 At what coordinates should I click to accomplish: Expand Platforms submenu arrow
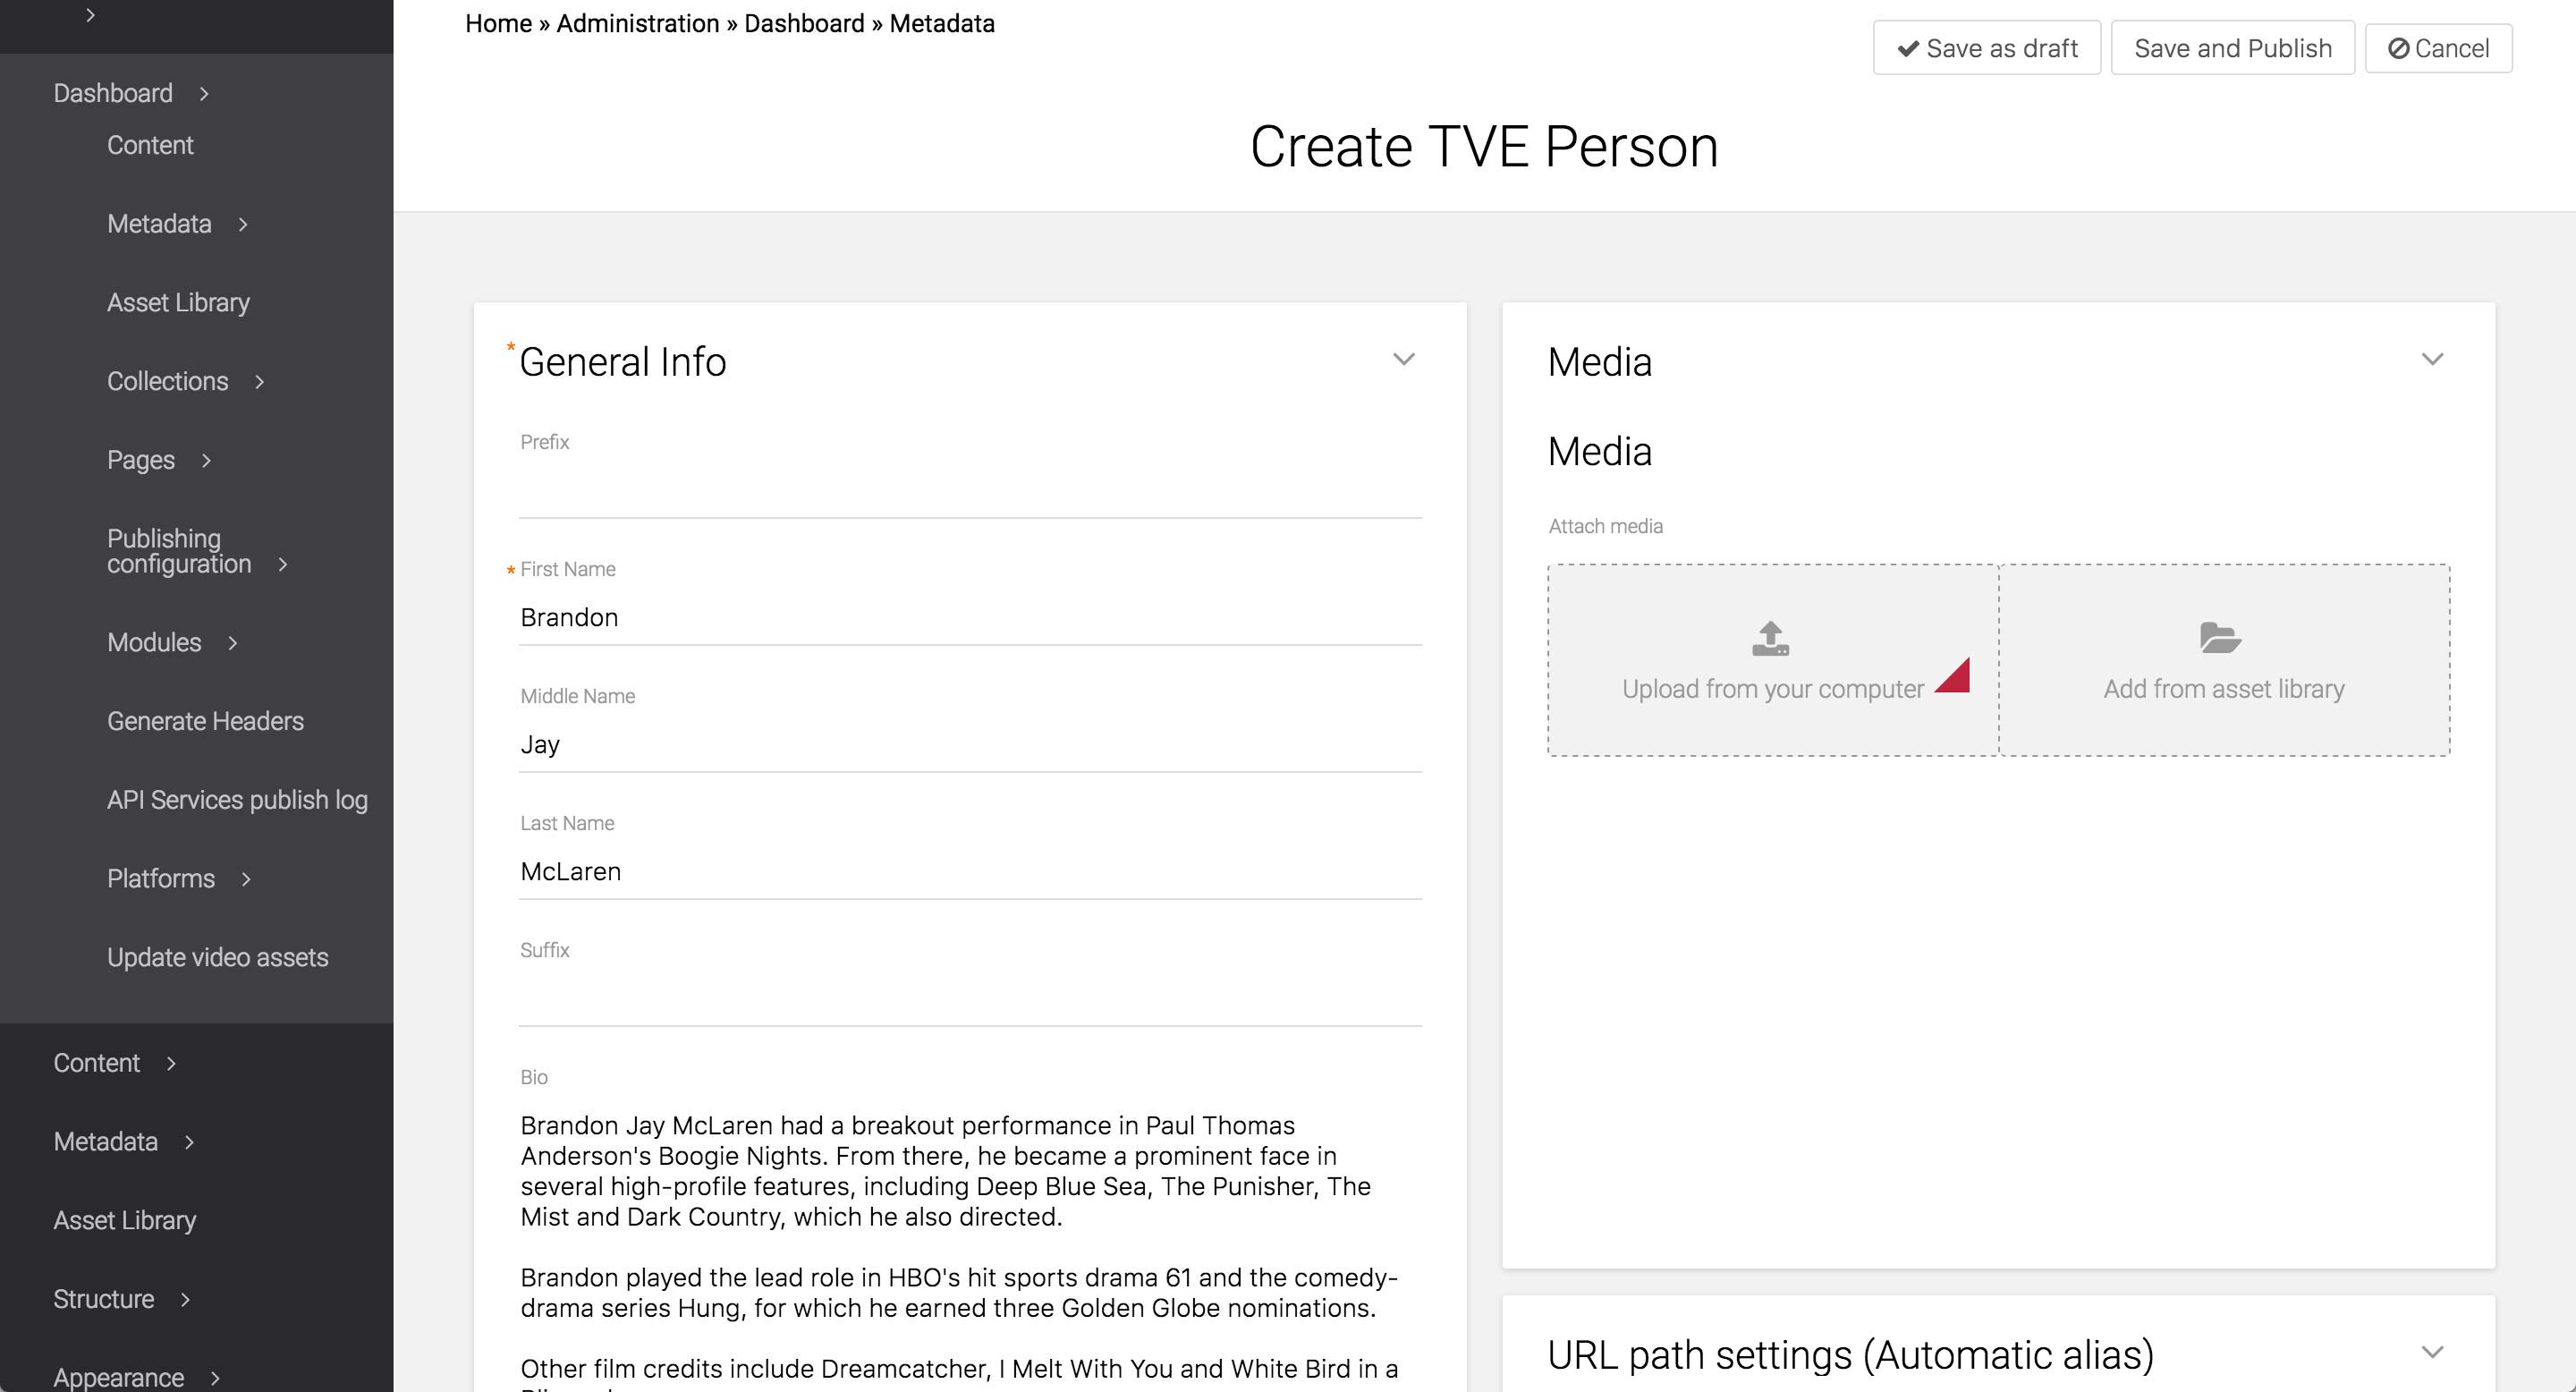246,879
